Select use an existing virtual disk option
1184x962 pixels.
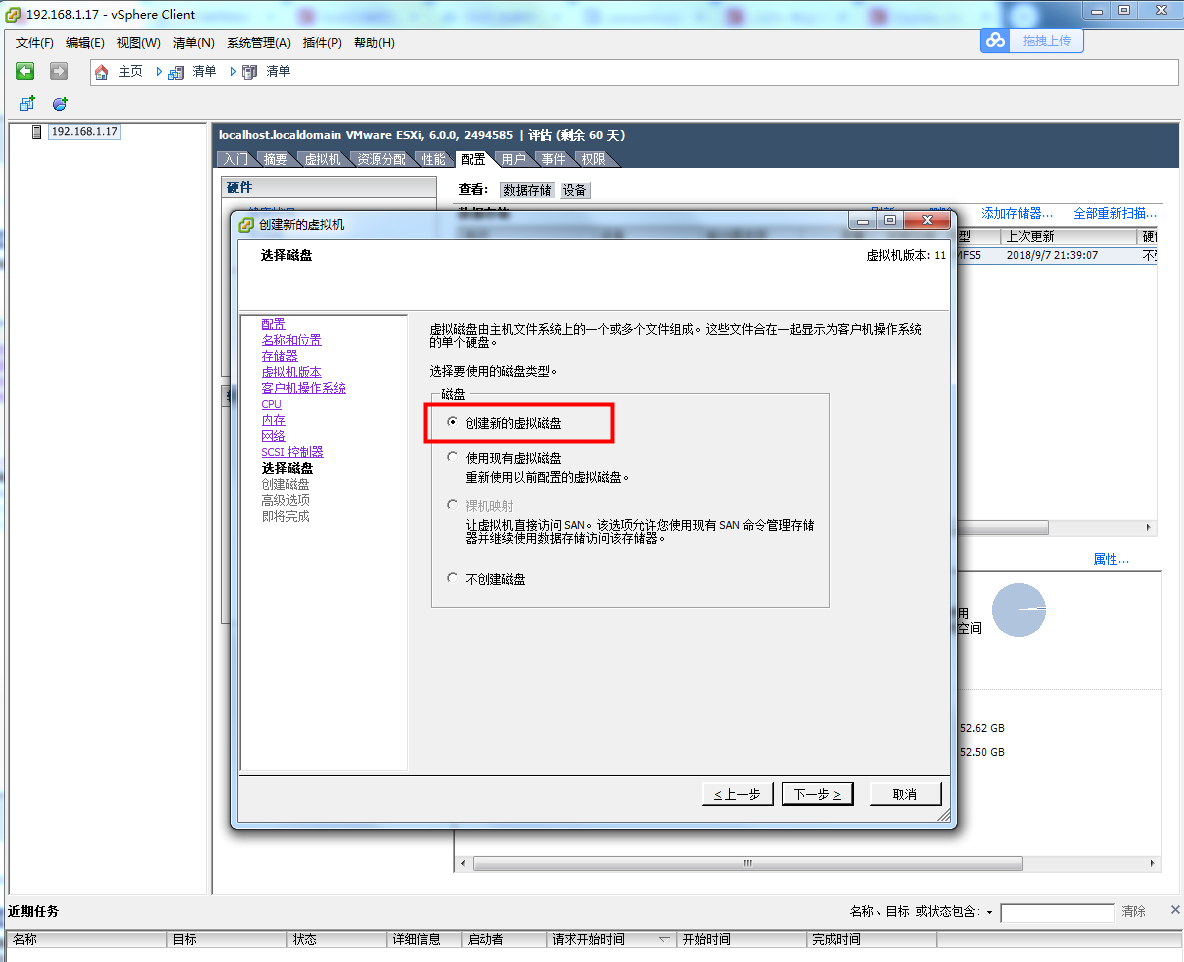tap(452, 456)
